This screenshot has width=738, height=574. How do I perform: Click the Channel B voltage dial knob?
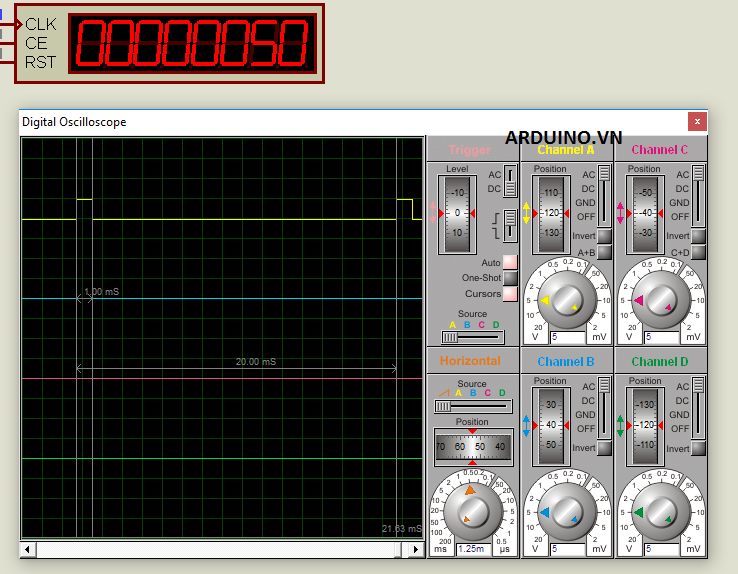567,512
